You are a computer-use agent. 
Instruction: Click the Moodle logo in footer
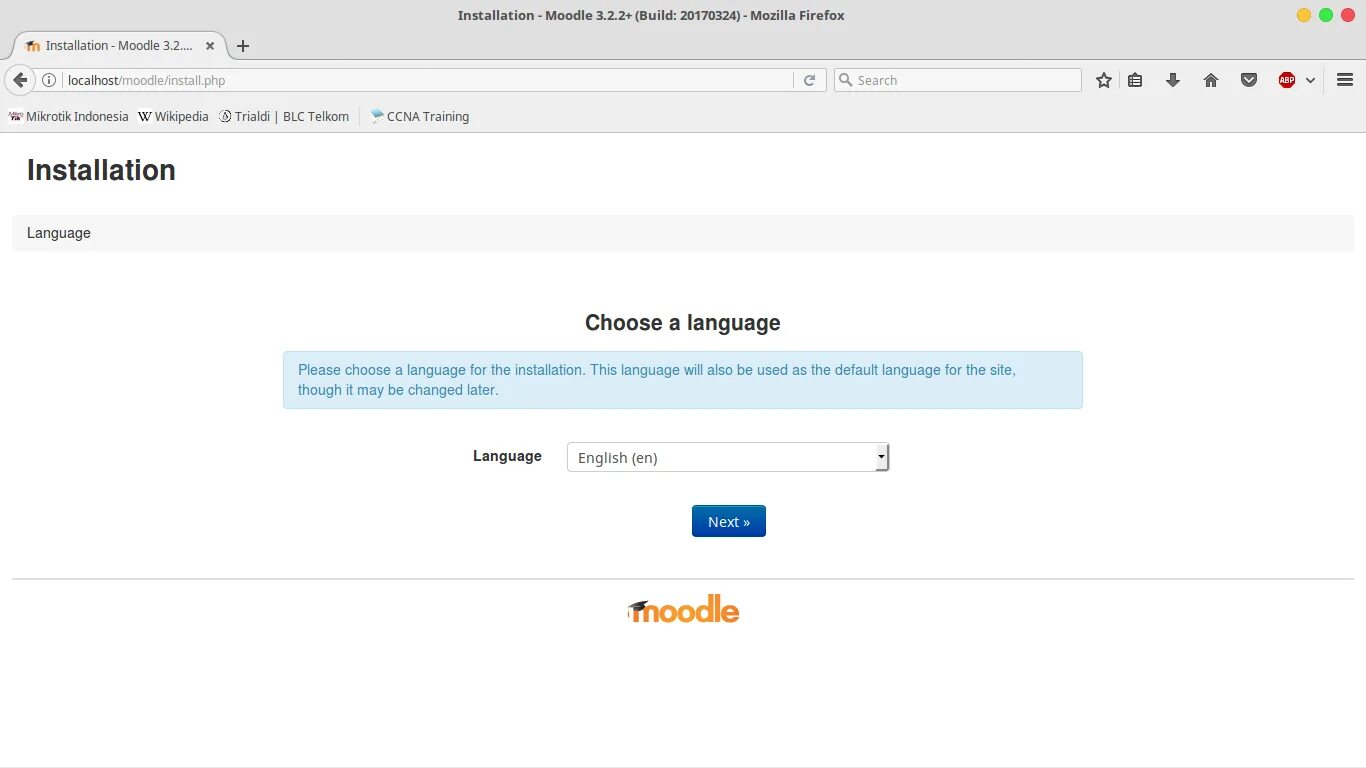683,609
